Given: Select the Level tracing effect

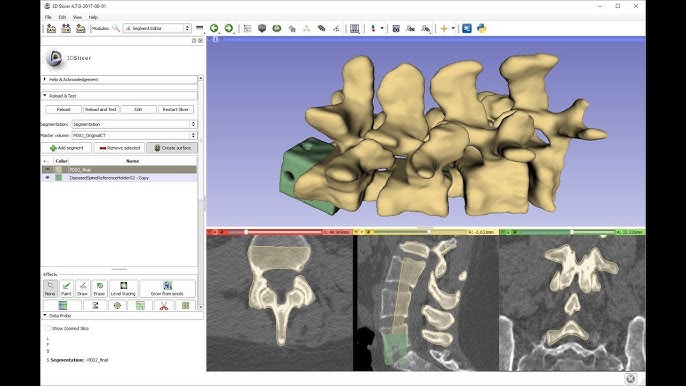Looking at the screenshot, I should tap(123, 288).
